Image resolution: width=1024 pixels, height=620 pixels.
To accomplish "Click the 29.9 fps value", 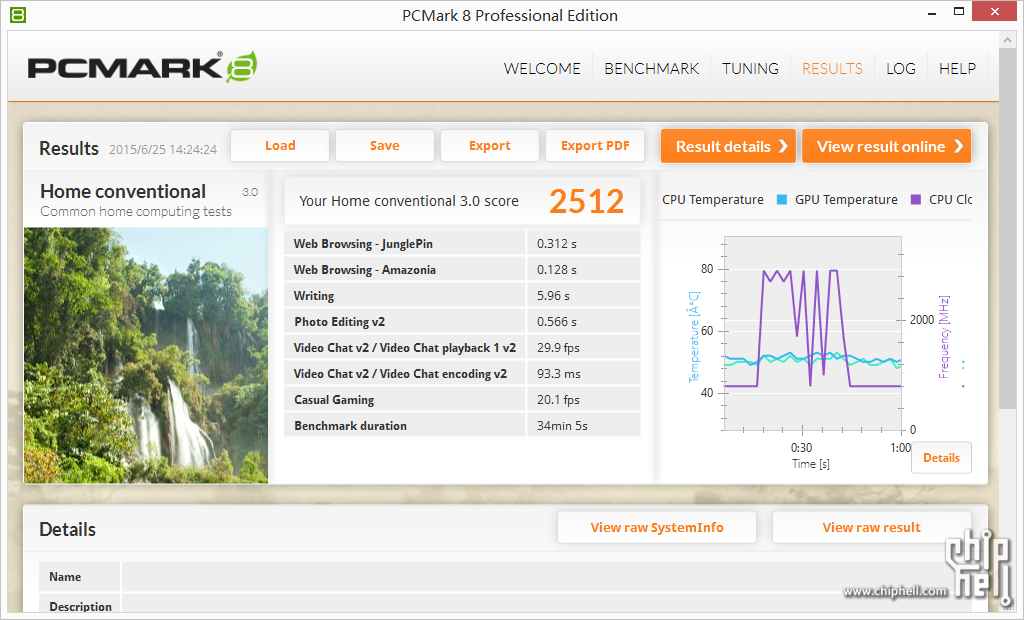I will point(558,348).
